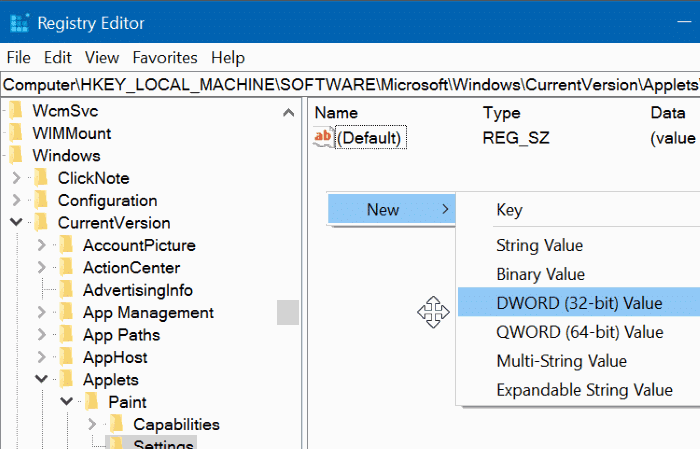Image resolution: width=700 pixels, height=449 pixels.
Task: Choose Multi-String Value from the submenu
Action: tap(579, 361)
